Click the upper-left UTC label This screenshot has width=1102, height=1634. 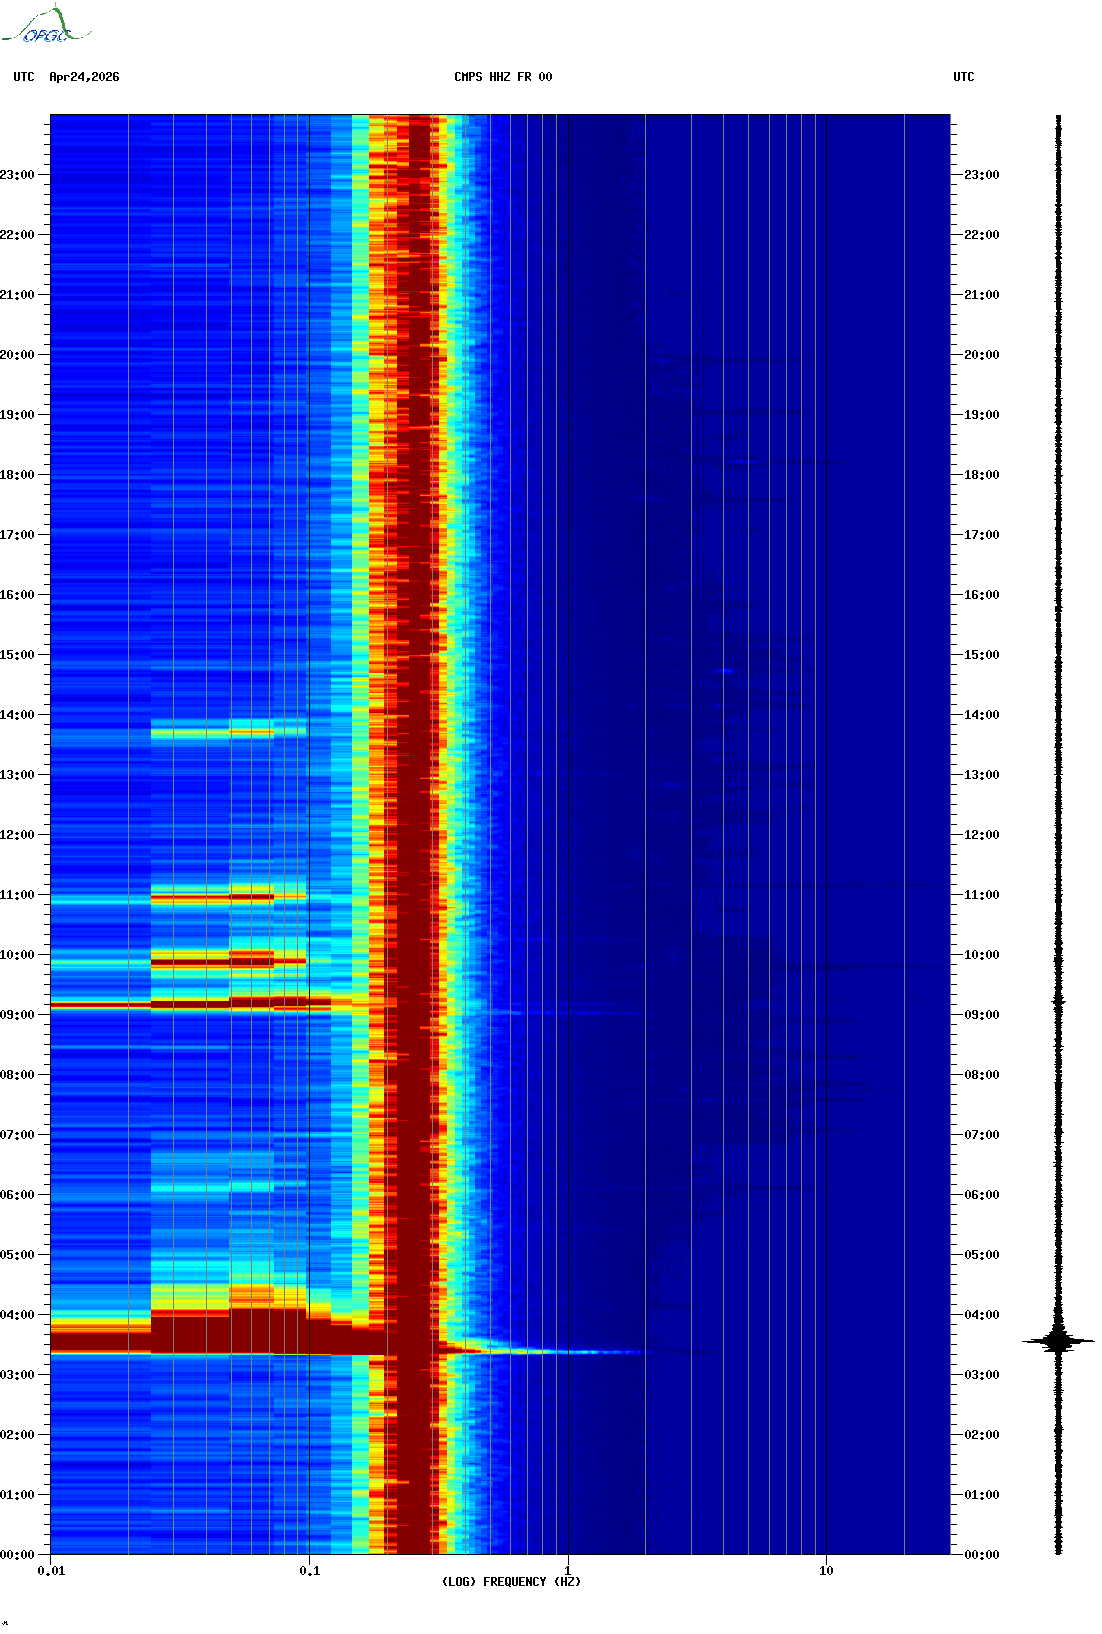click(24, 77)
